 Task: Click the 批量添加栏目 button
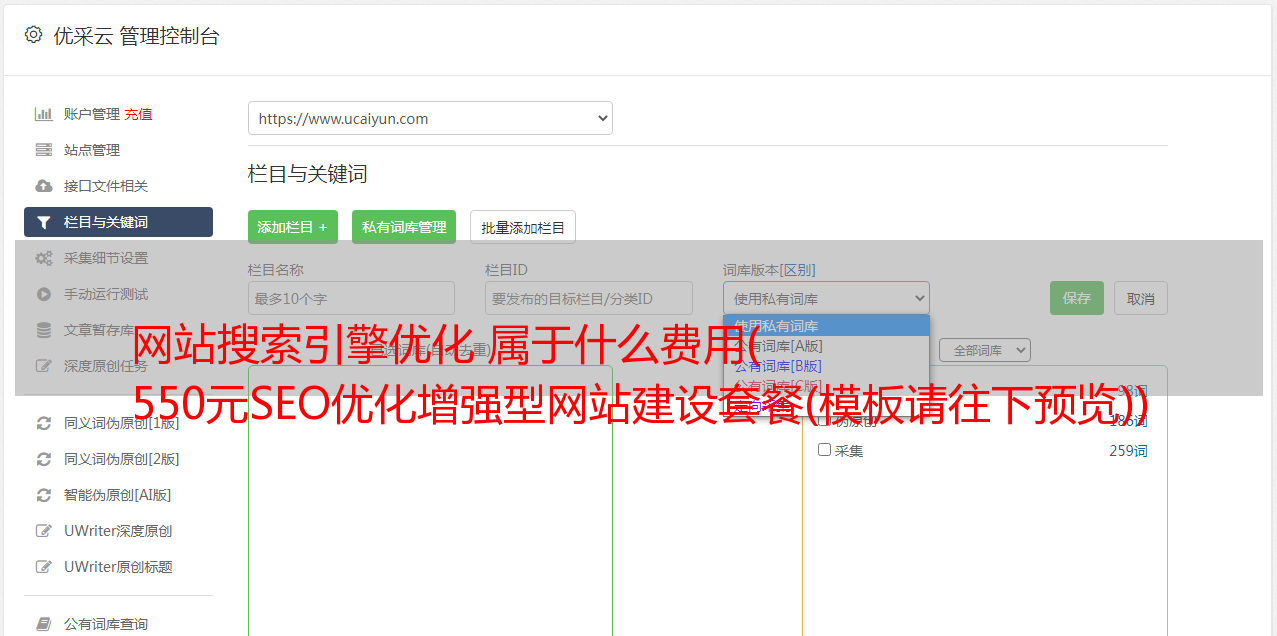click(523, 227)
